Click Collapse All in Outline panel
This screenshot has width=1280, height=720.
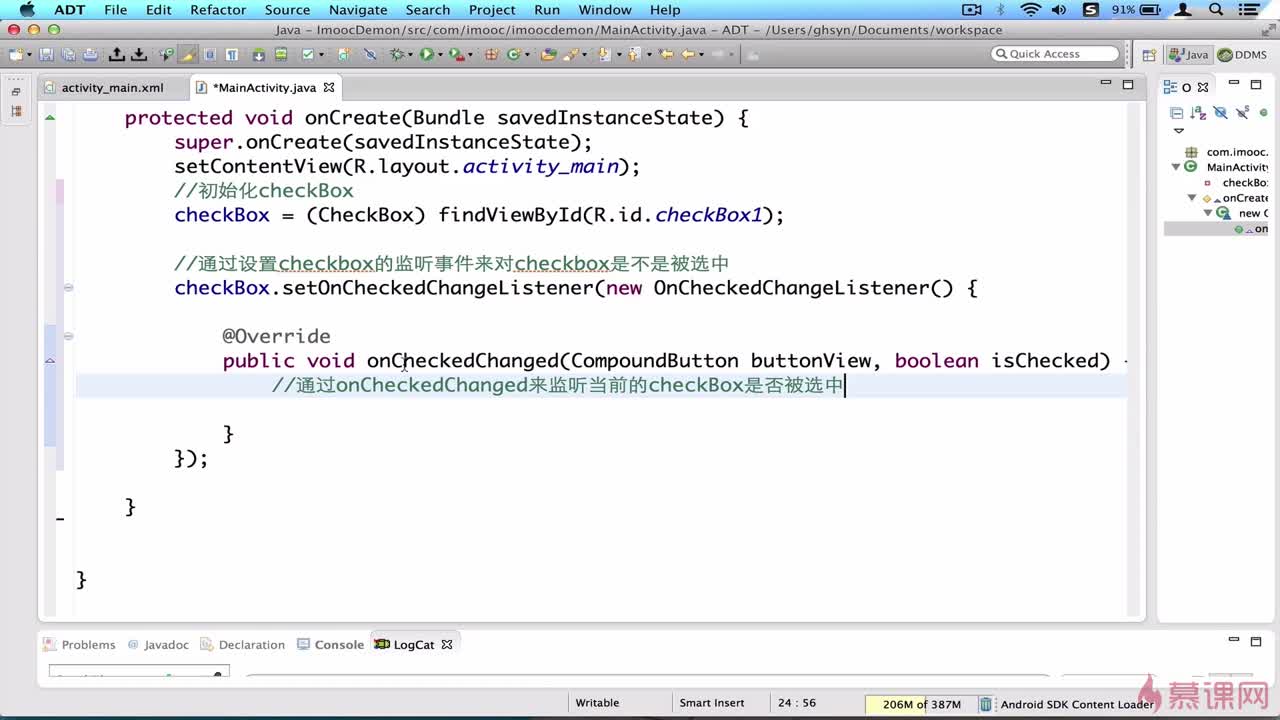point(1177,113)
